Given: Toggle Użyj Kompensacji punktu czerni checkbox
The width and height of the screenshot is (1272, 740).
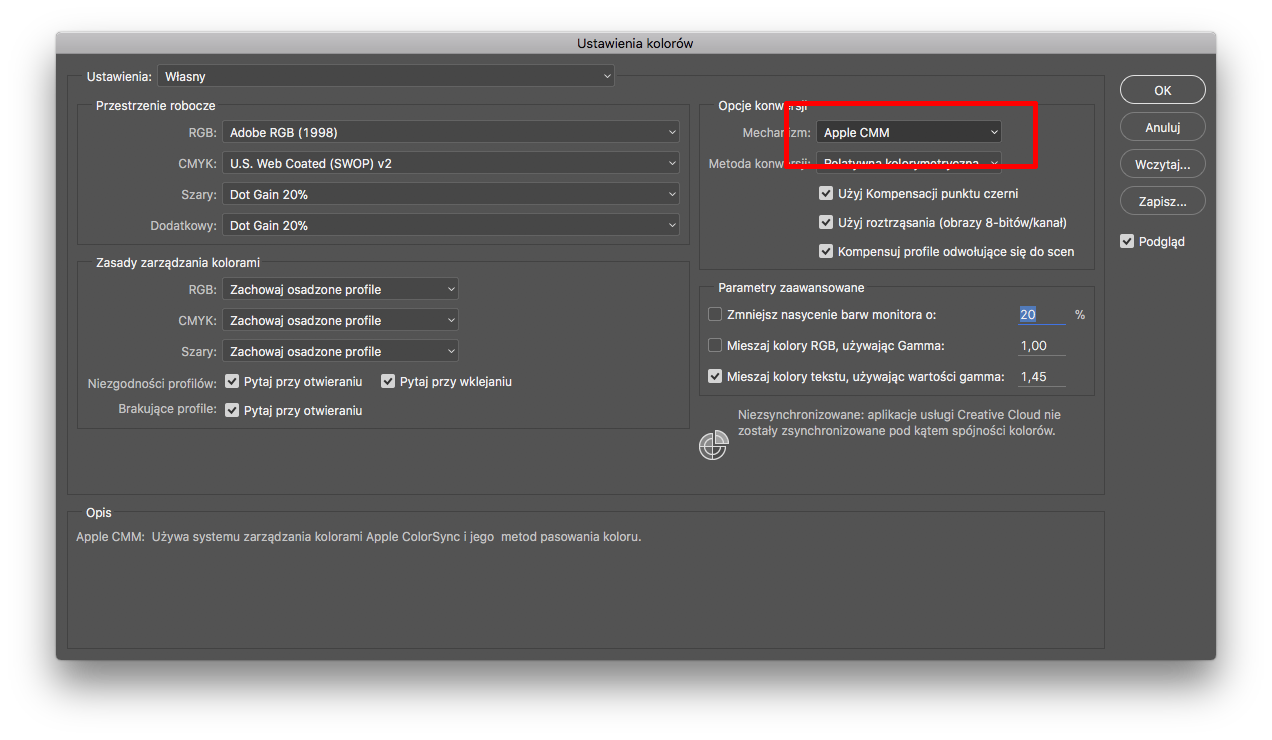Looking at the screenshot, I should (826, 193).
